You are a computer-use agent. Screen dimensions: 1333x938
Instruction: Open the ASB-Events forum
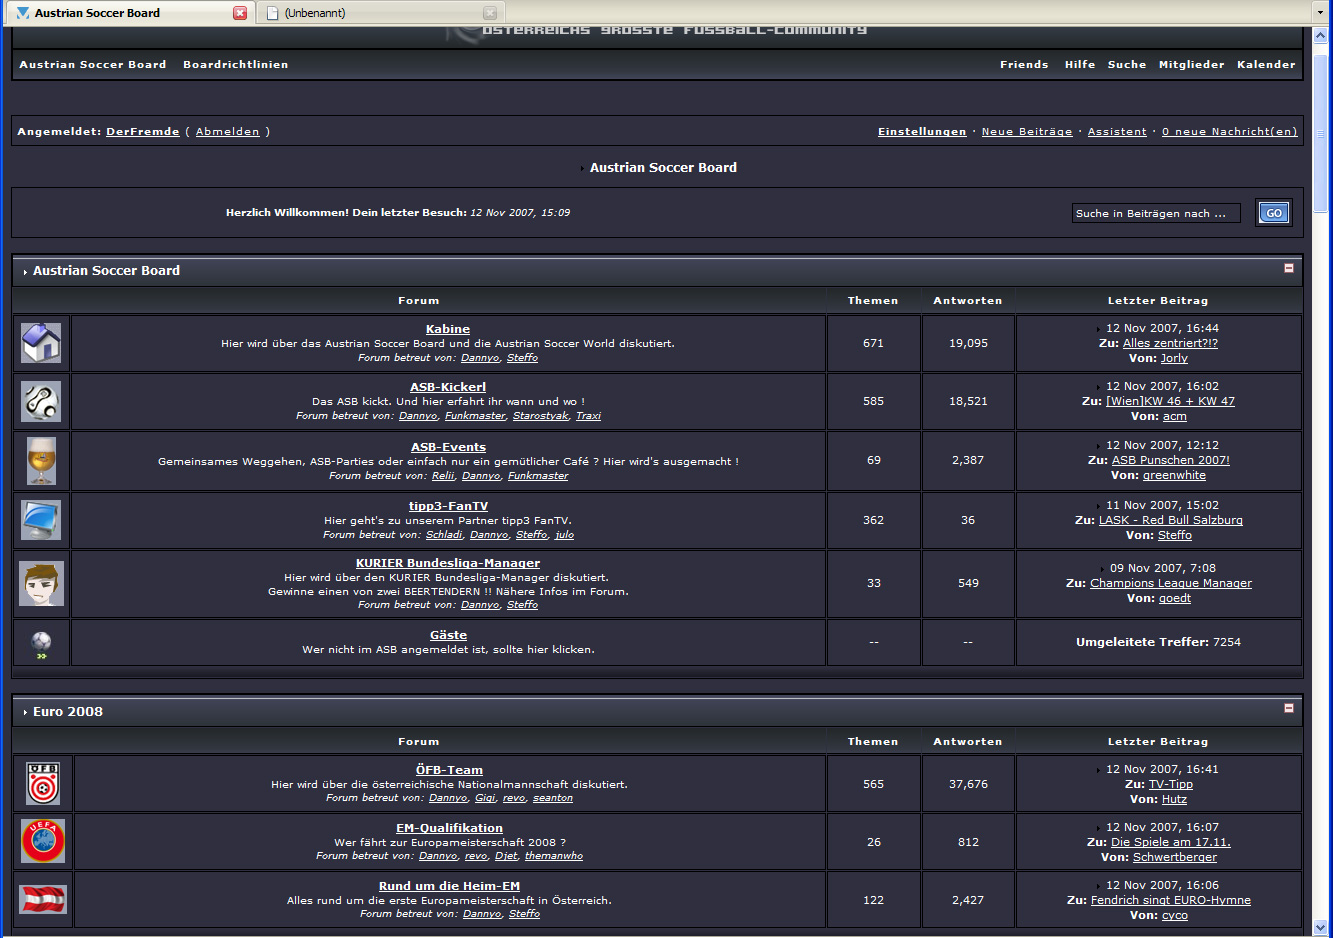(x=448, y=447)
